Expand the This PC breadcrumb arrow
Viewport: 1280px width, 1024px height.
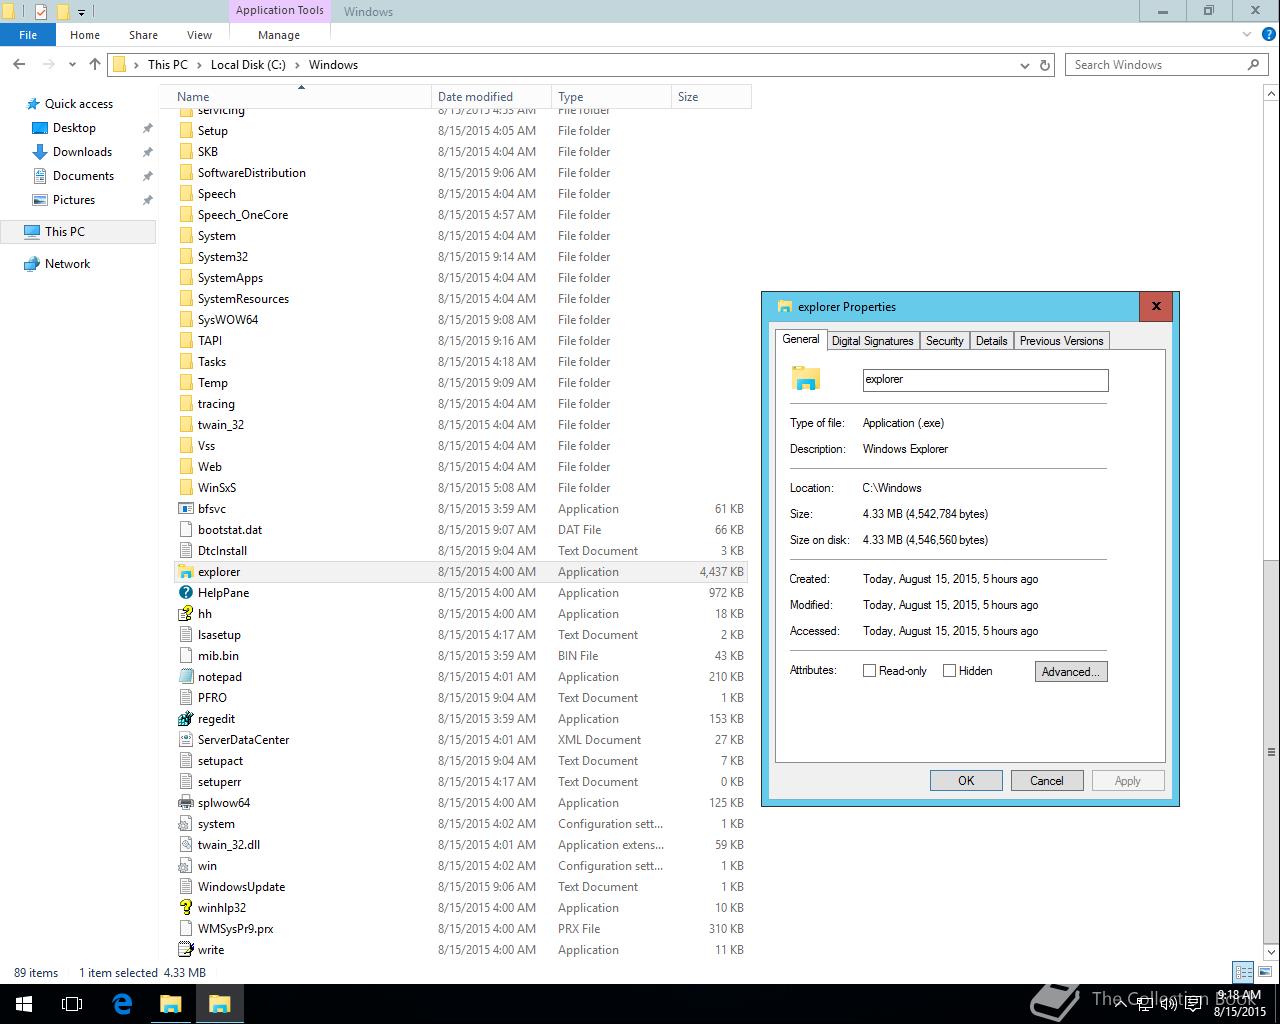click(199, 65)
